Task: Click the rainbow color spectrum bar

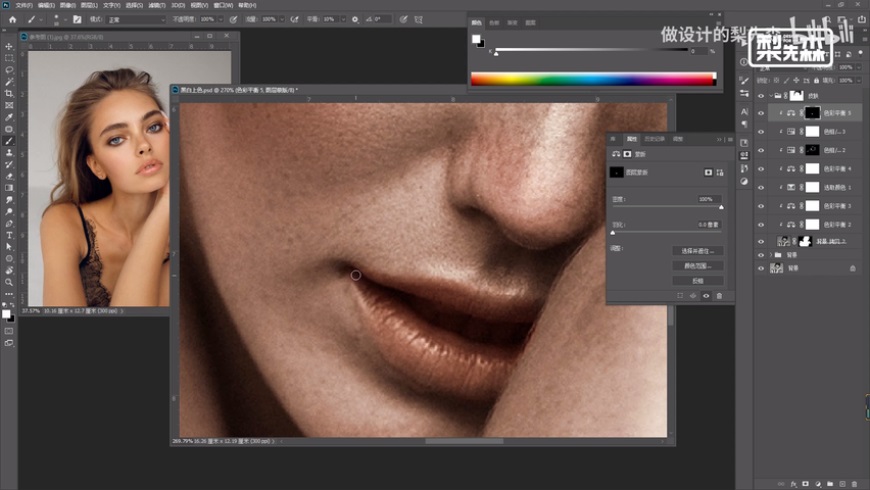Action: click(x=593, y=79)
